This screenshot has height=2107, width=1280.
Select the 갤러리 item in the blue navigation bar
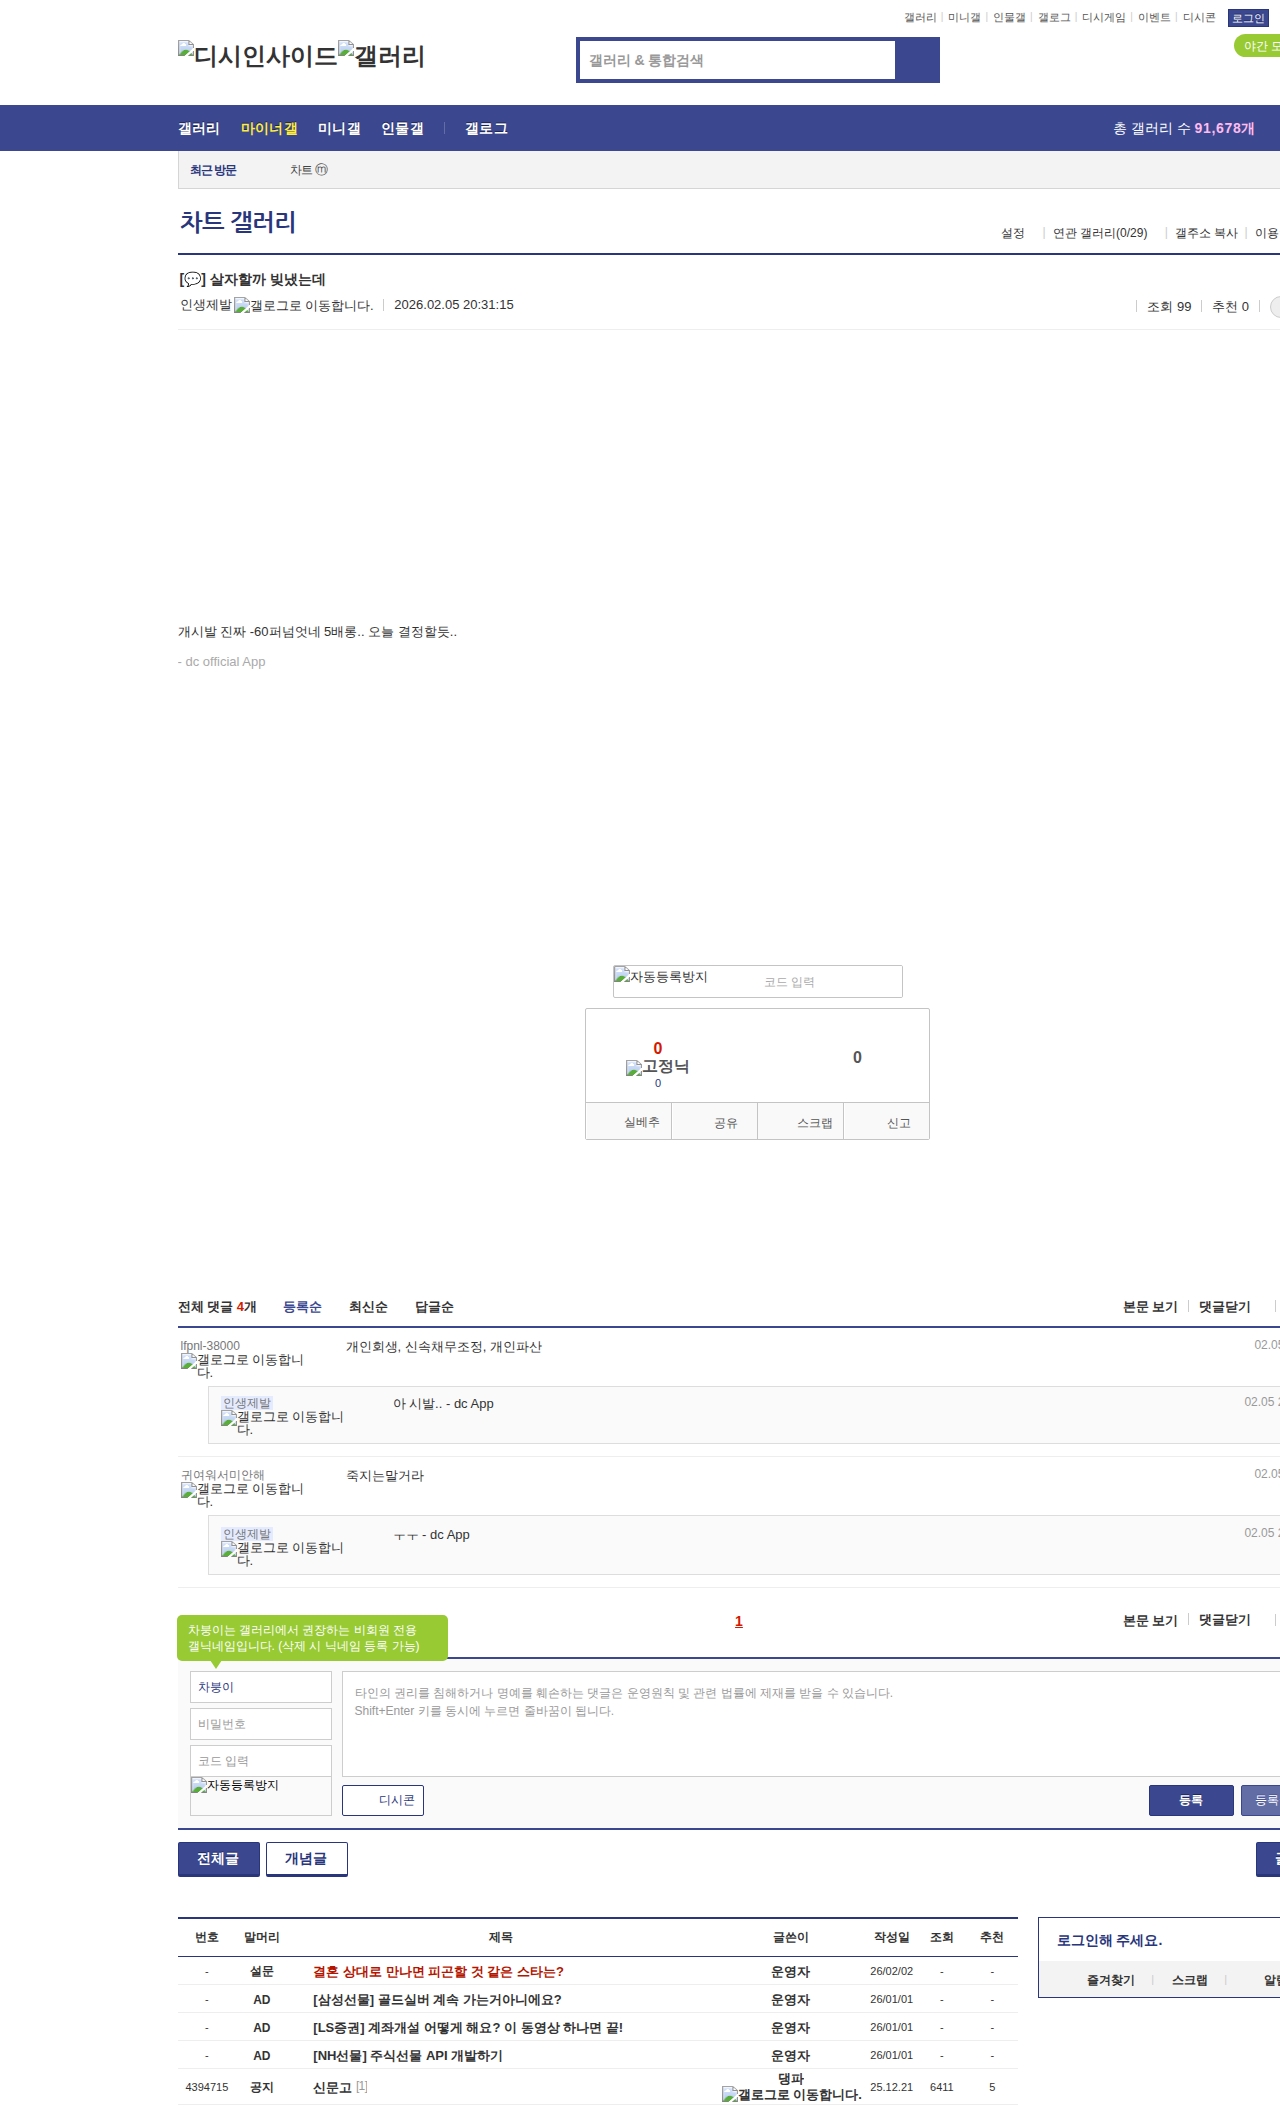[x=199, y=128]
